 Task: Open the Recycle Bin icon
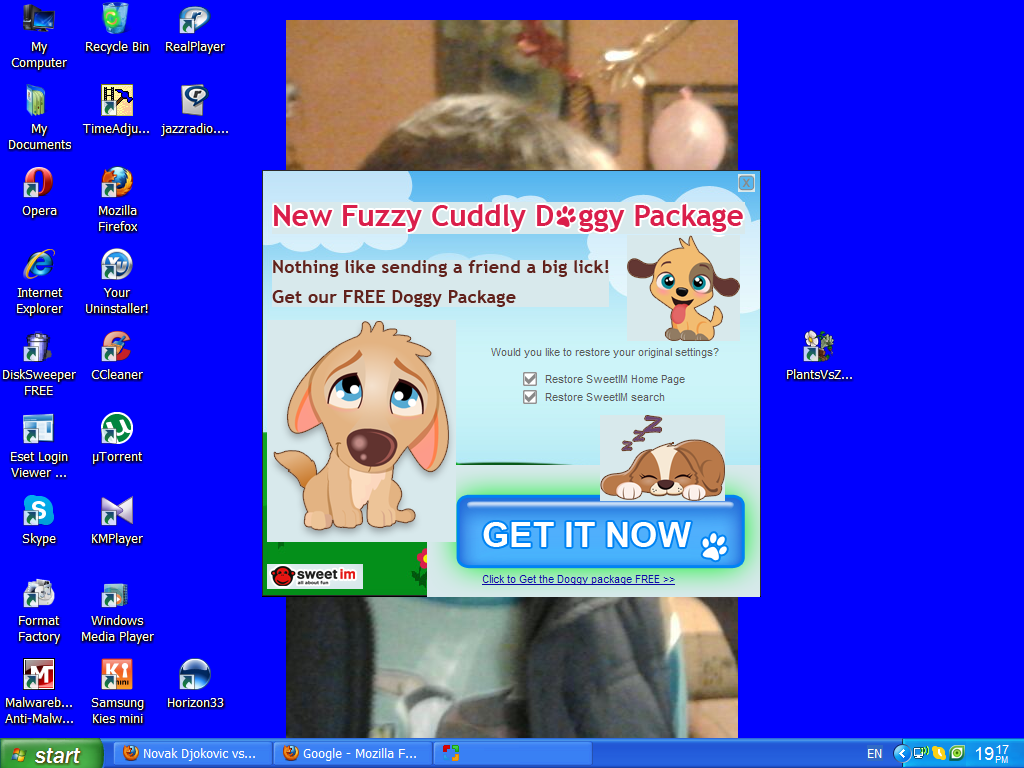tap(116, 28)
